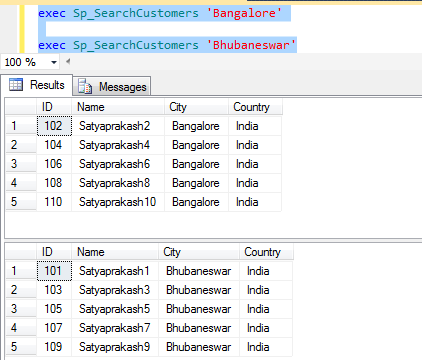Select row header 2 in the Bhubaneswar grid
The height and width of the screenshot is (360, 422).
point(21,290)
